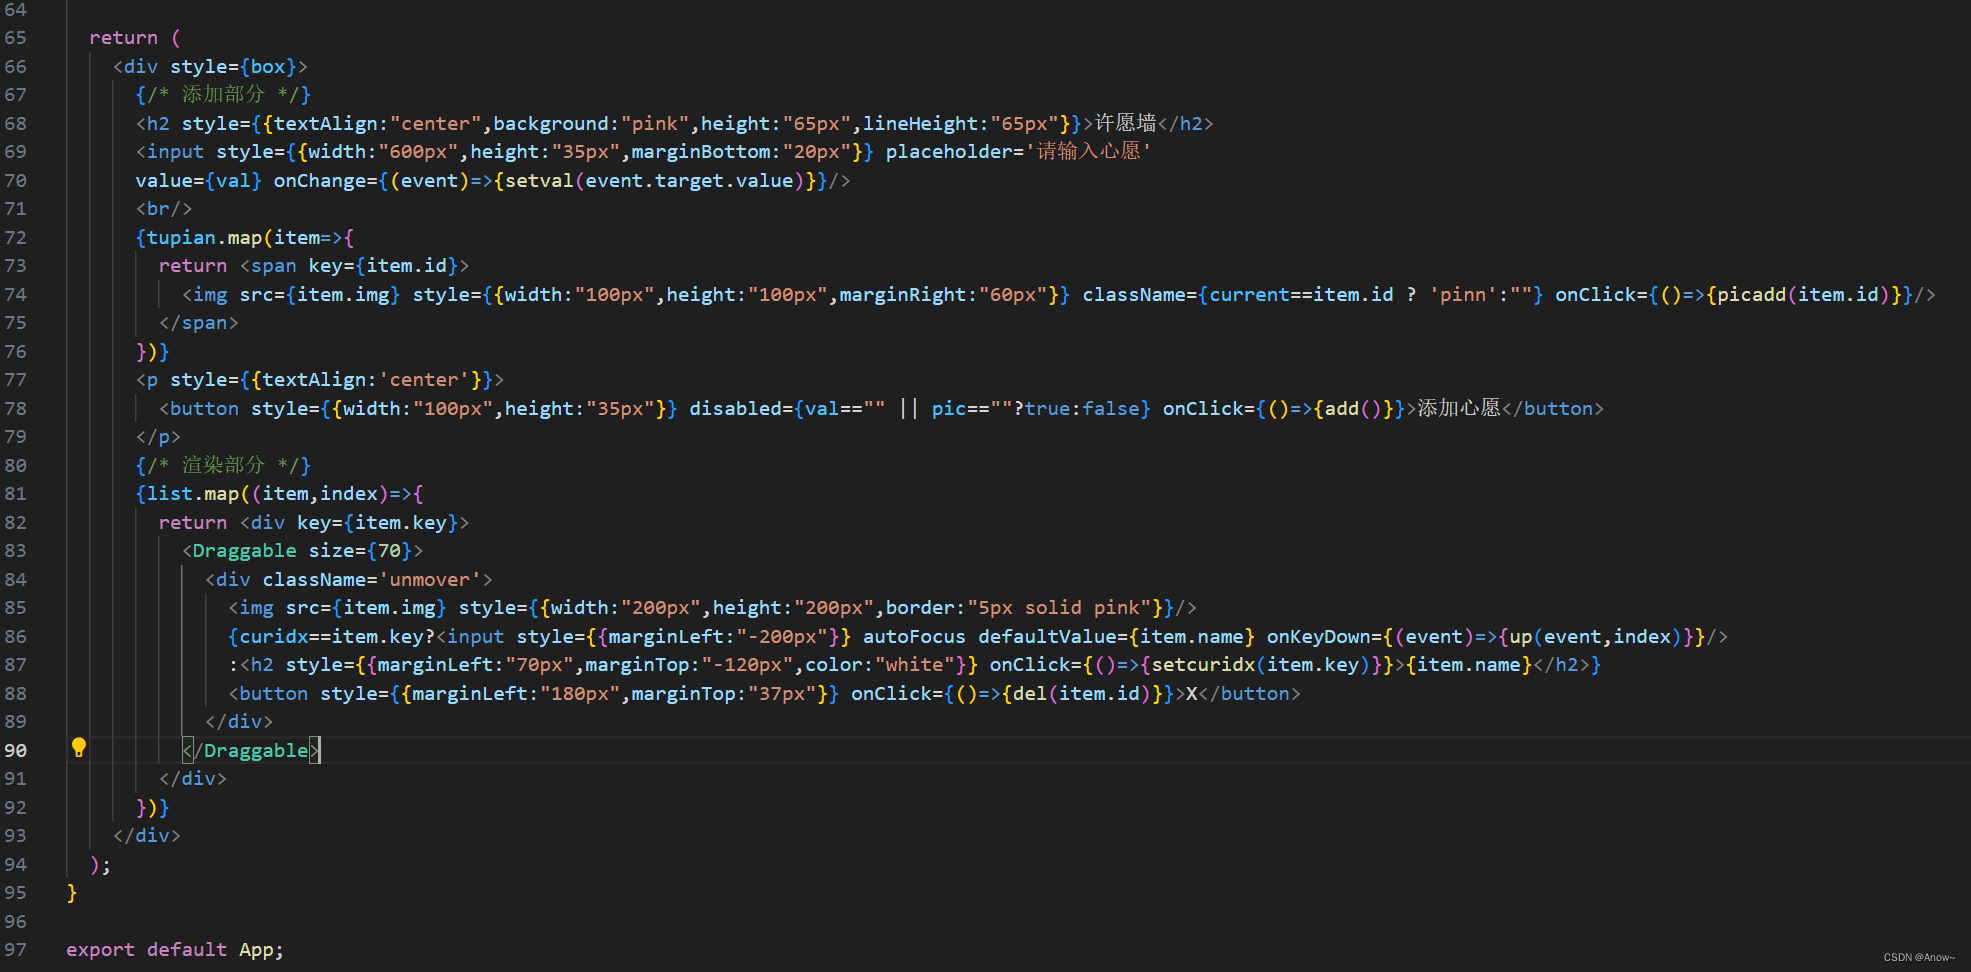The height and width of the screenshot is (972, 1971).
Task: Click line number 97 in the gutter
Action: pos(16,950)
